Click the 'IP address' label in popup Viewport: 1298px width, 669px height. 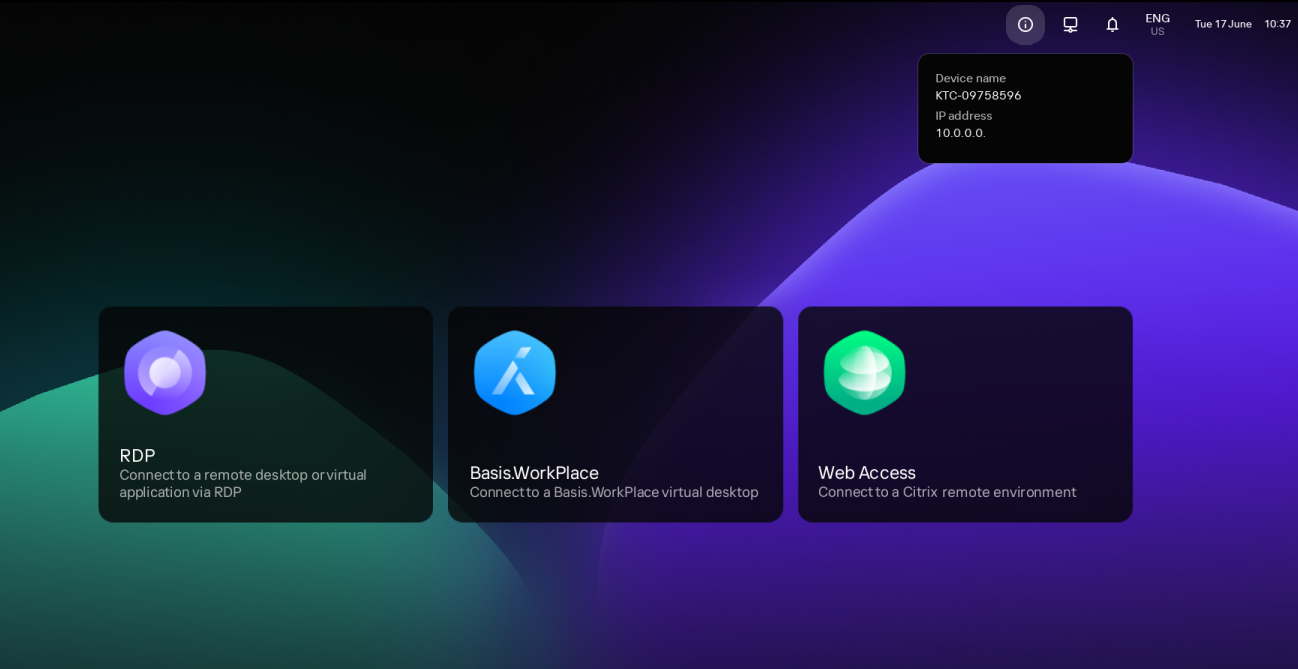963,116
